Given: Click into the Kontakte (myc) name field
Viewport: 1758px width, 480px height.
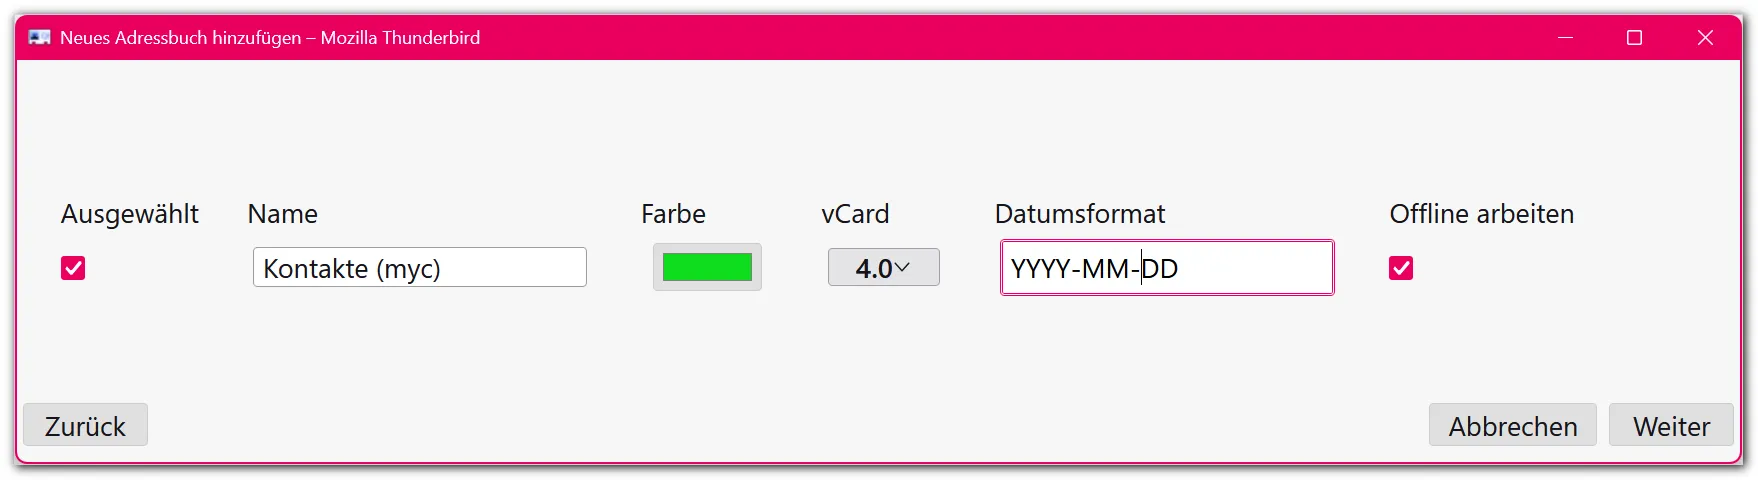Looking at the screenshot, I should 420,267.
